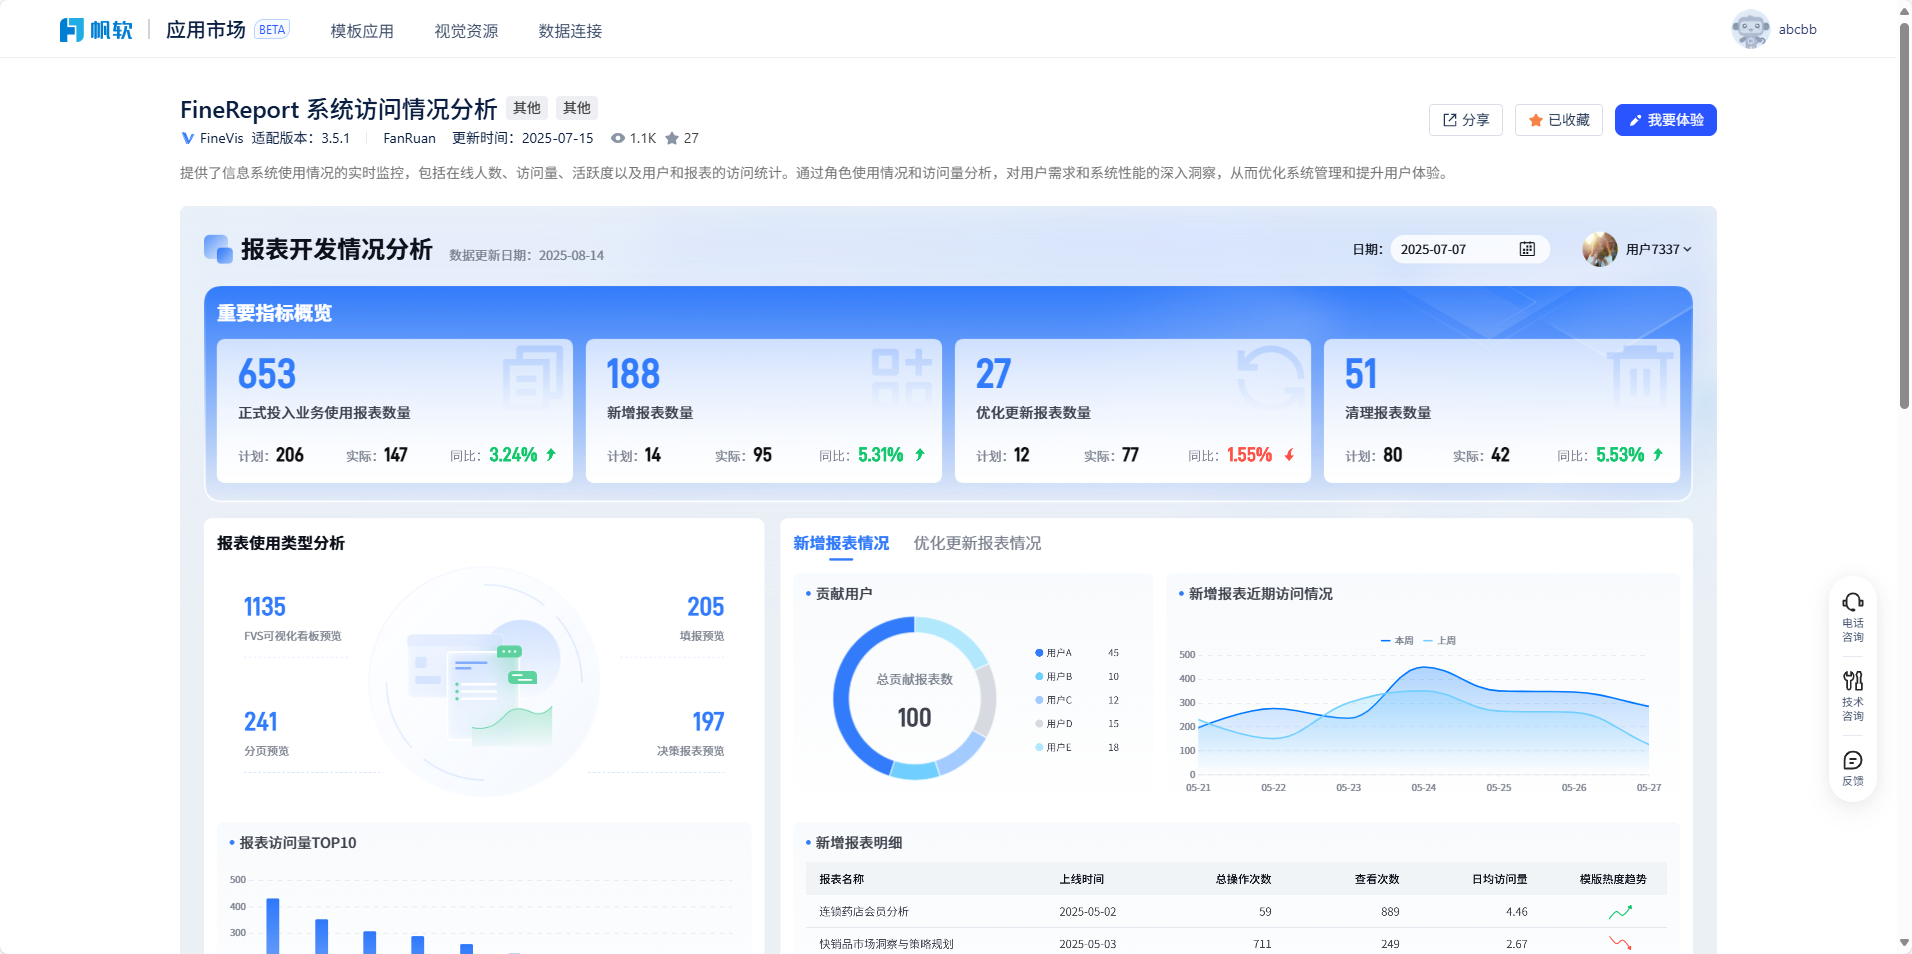The image size is (1912, 954).
Task: Click the report documents icon in 653 card
Action: coord(533,377)
